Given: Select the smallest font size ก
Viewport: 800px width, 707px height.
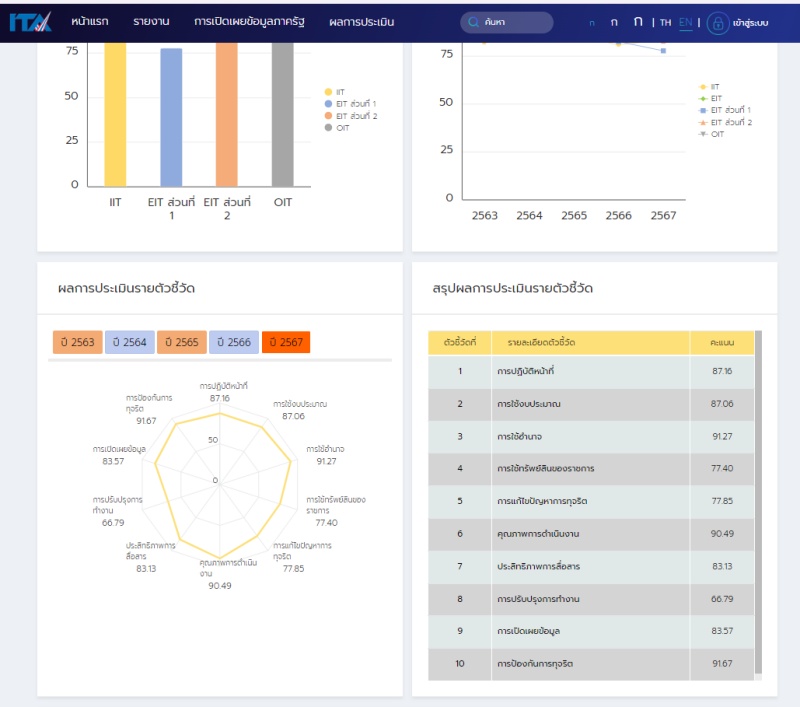Looking at the screenshot, I should pyautogui.click(x=591, y=23).
